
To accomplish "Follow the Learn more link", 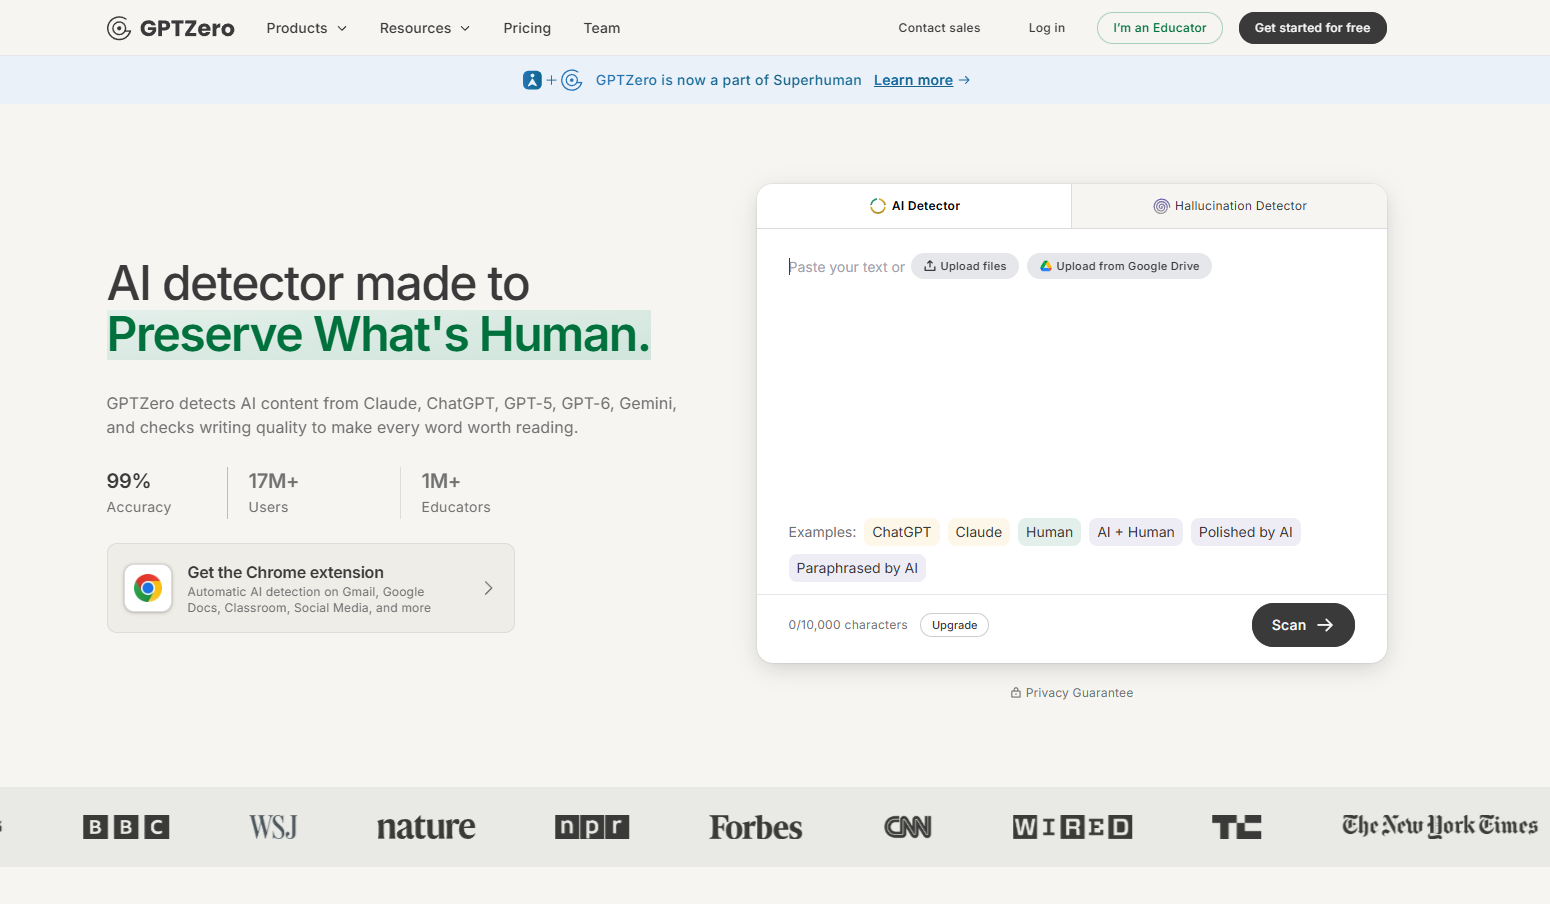I will click(x=913, y=80).
